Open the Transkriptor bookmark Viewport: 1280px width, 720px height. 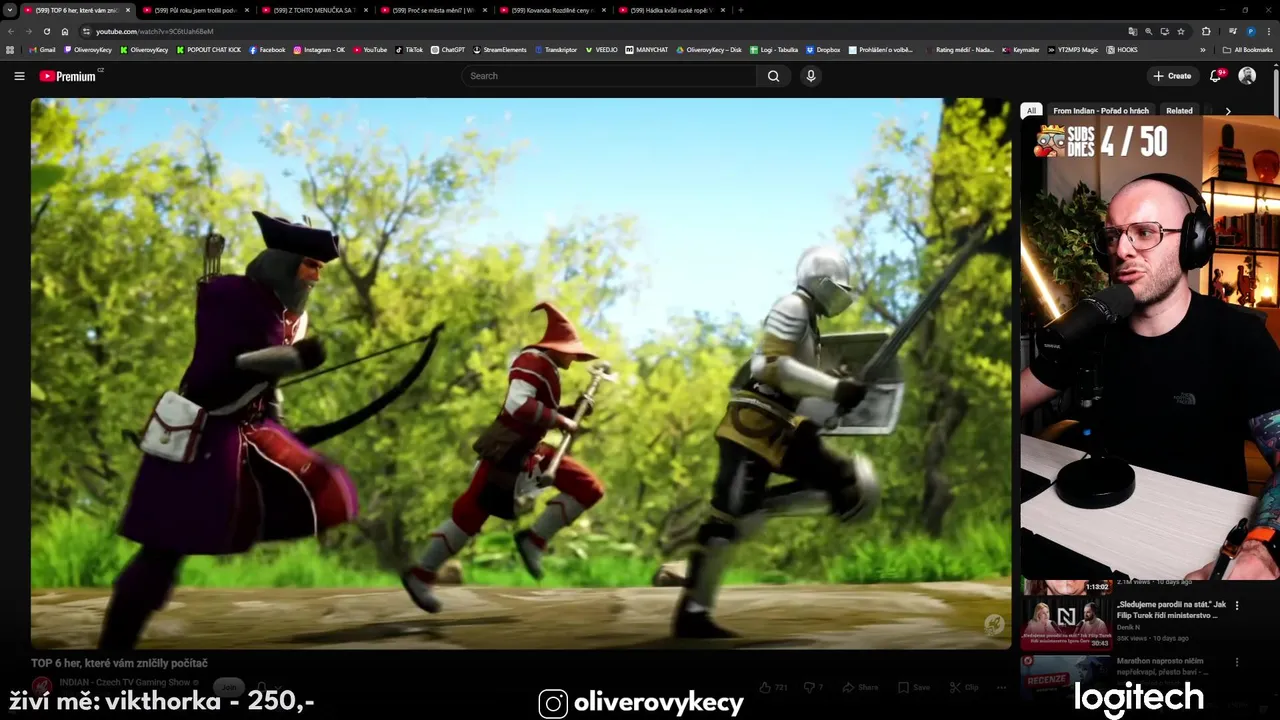click(x=556, y=50)
